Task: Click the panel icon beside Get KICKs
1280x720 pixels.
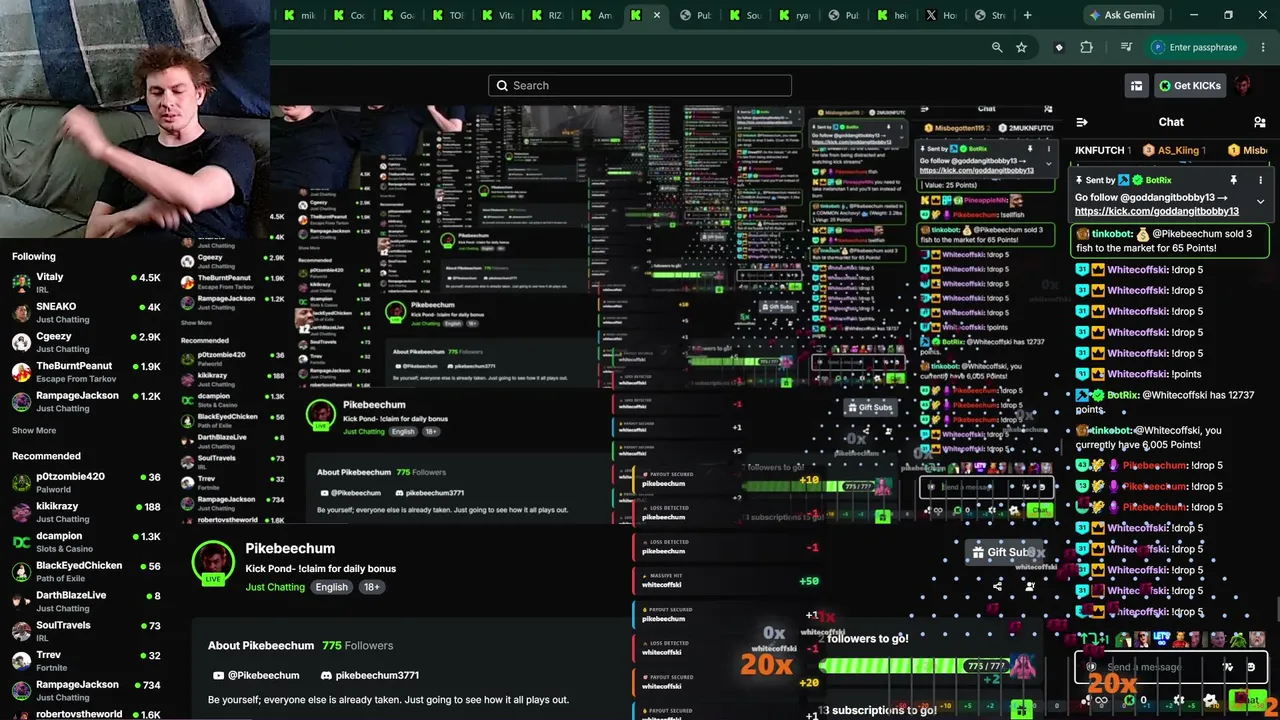Action: point(1136,86)
